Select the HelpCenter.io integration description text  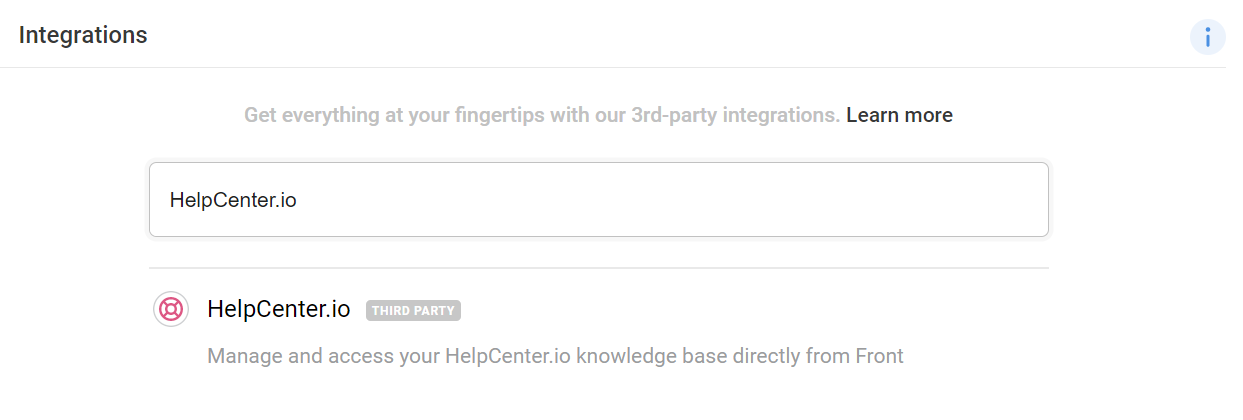(x=555, y=356)
